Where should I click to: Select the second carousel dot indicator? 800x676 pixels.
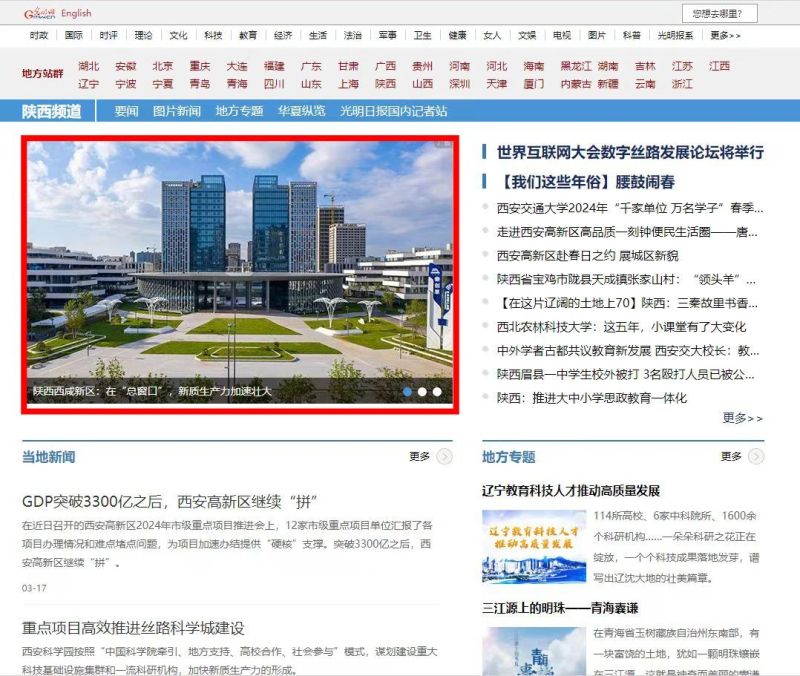click(x=423, y=392)
